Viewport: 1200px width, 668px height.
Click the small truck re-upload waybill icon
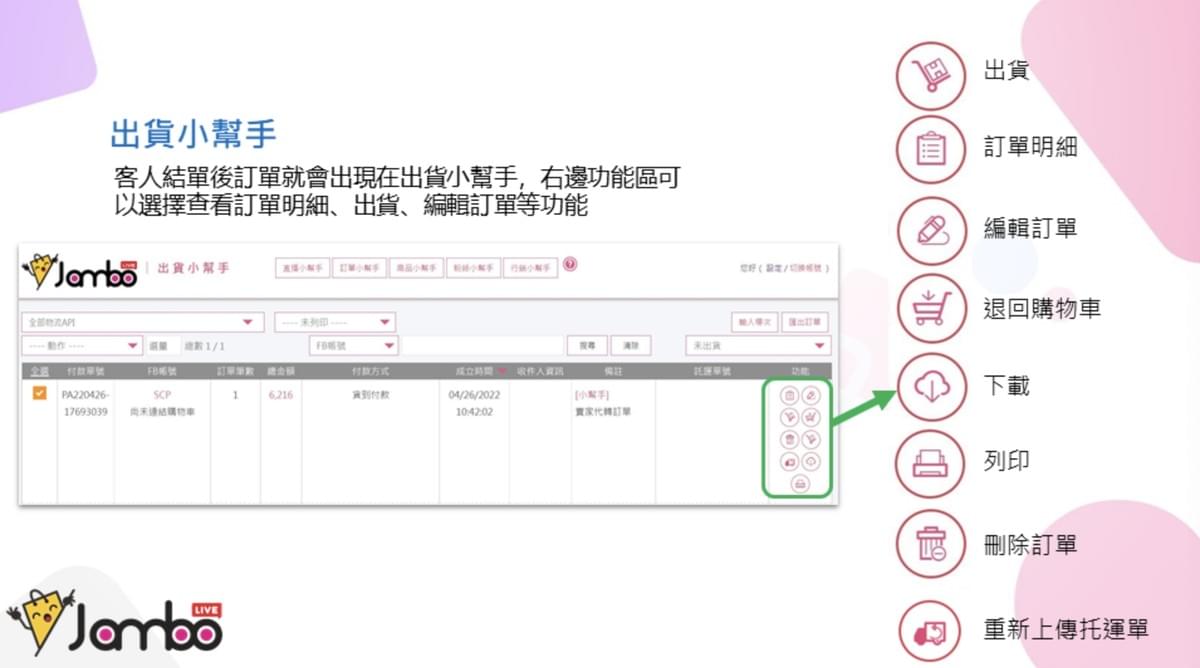pyautogui.click(x=789, y=462)
